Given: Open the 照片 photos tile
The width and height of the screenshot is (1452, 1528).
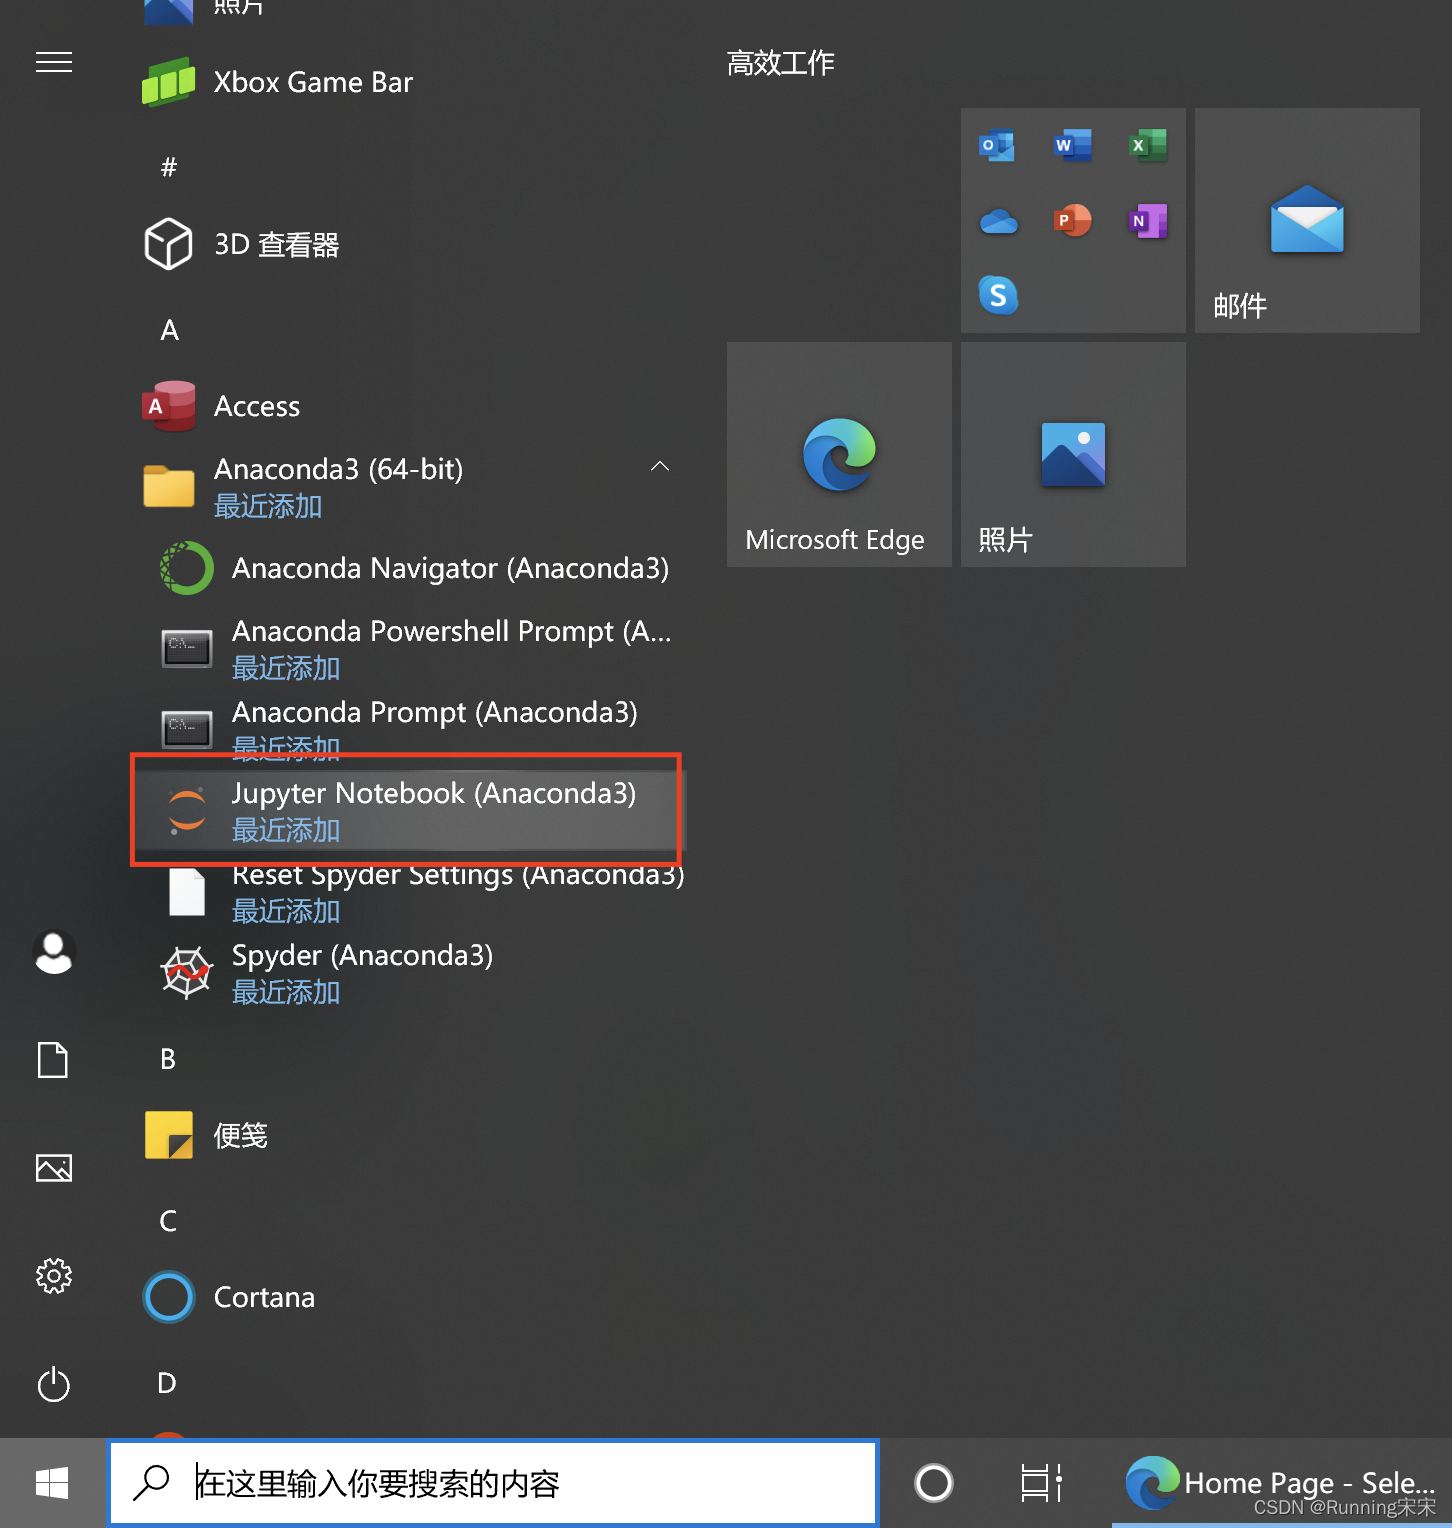Looking at the screenshot, I should (1073, 454).
